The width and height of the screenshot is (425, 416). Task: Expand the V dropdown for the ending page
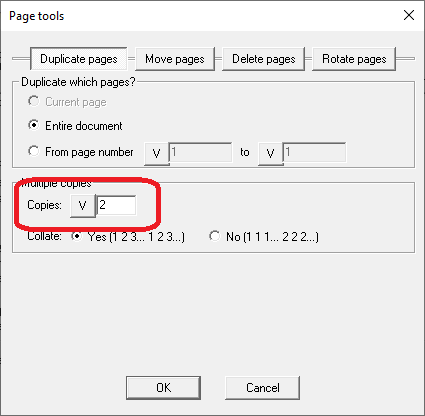[x=270, y=153]
